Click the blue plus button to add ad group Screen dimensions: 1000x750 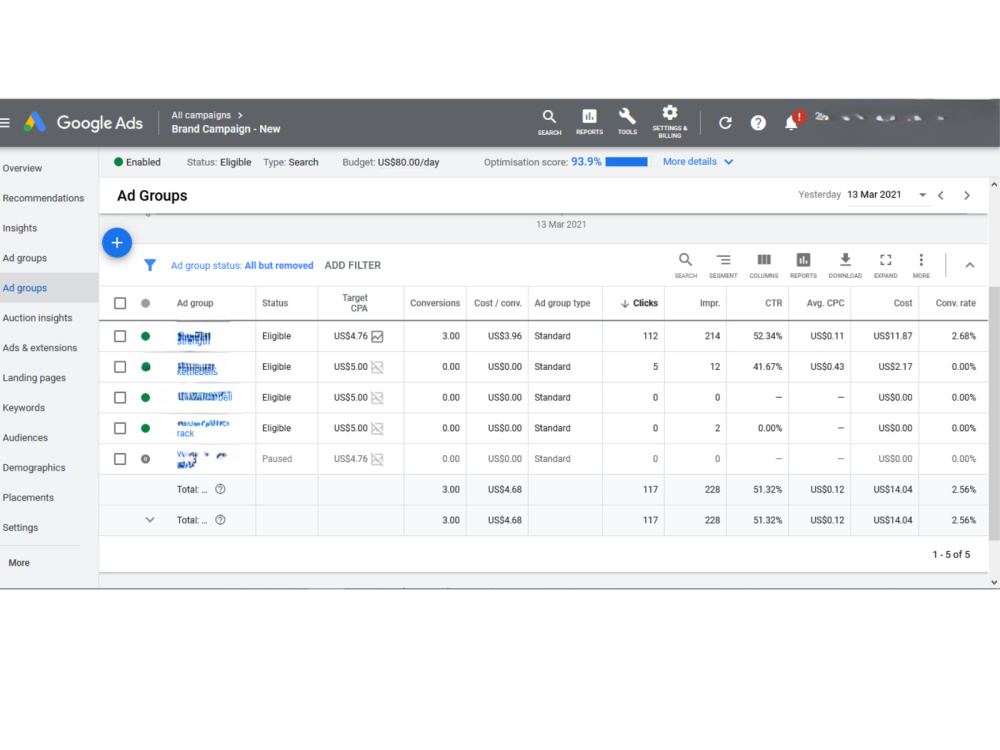click(117, 242)
